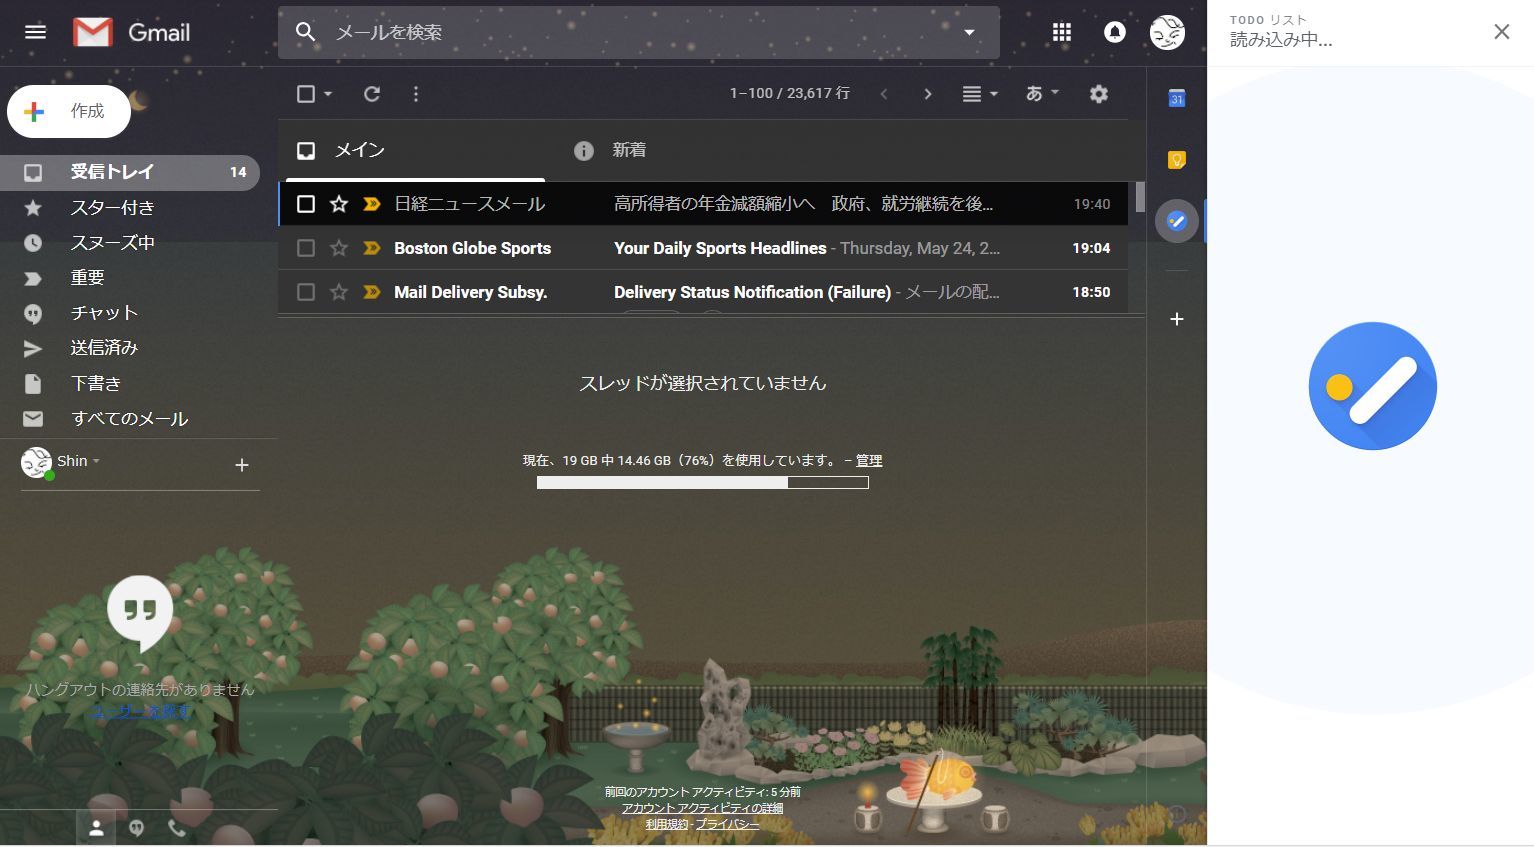Image resolution: width=1534 pixels, height=847 pixels.
Task: Refresh the inbox with reload icon
Action: coord(372,94)
